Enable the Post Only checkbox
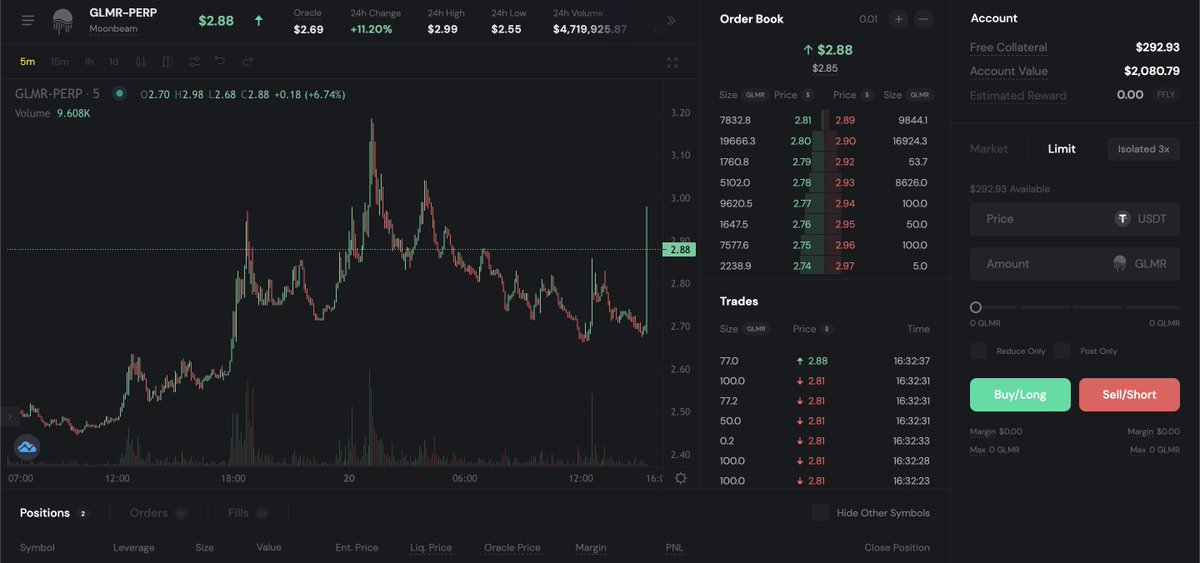The height and width of the screenshot is (563, 1200). [1062, 351]
